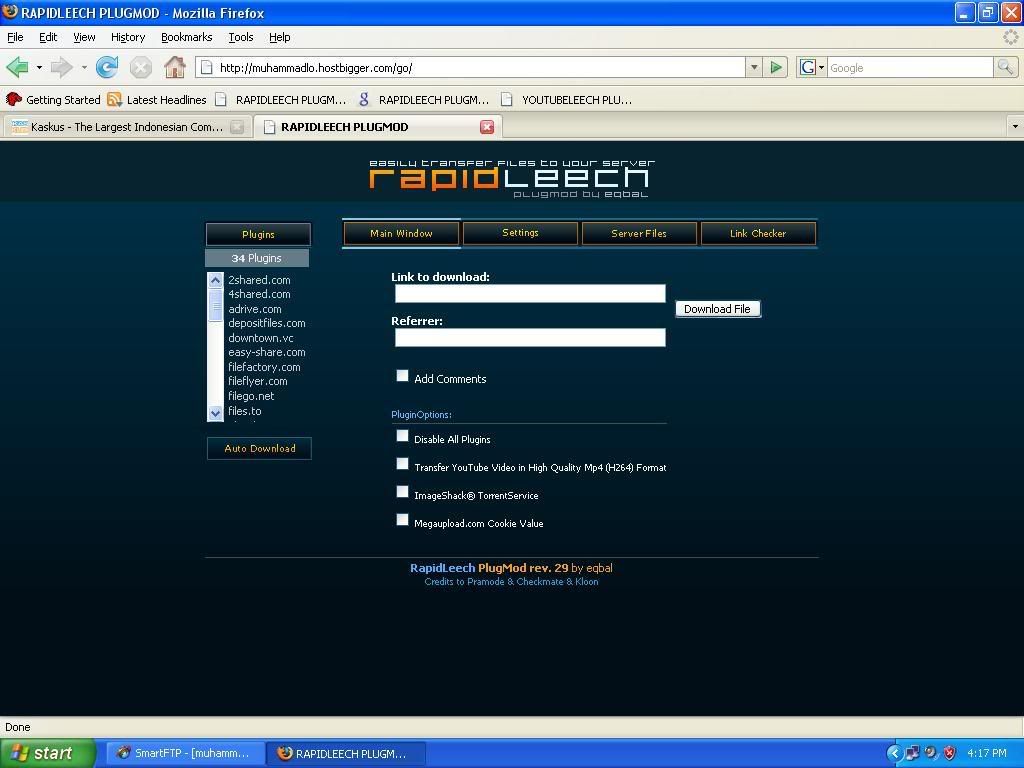Click the Stop loading button

pos(140,67)
